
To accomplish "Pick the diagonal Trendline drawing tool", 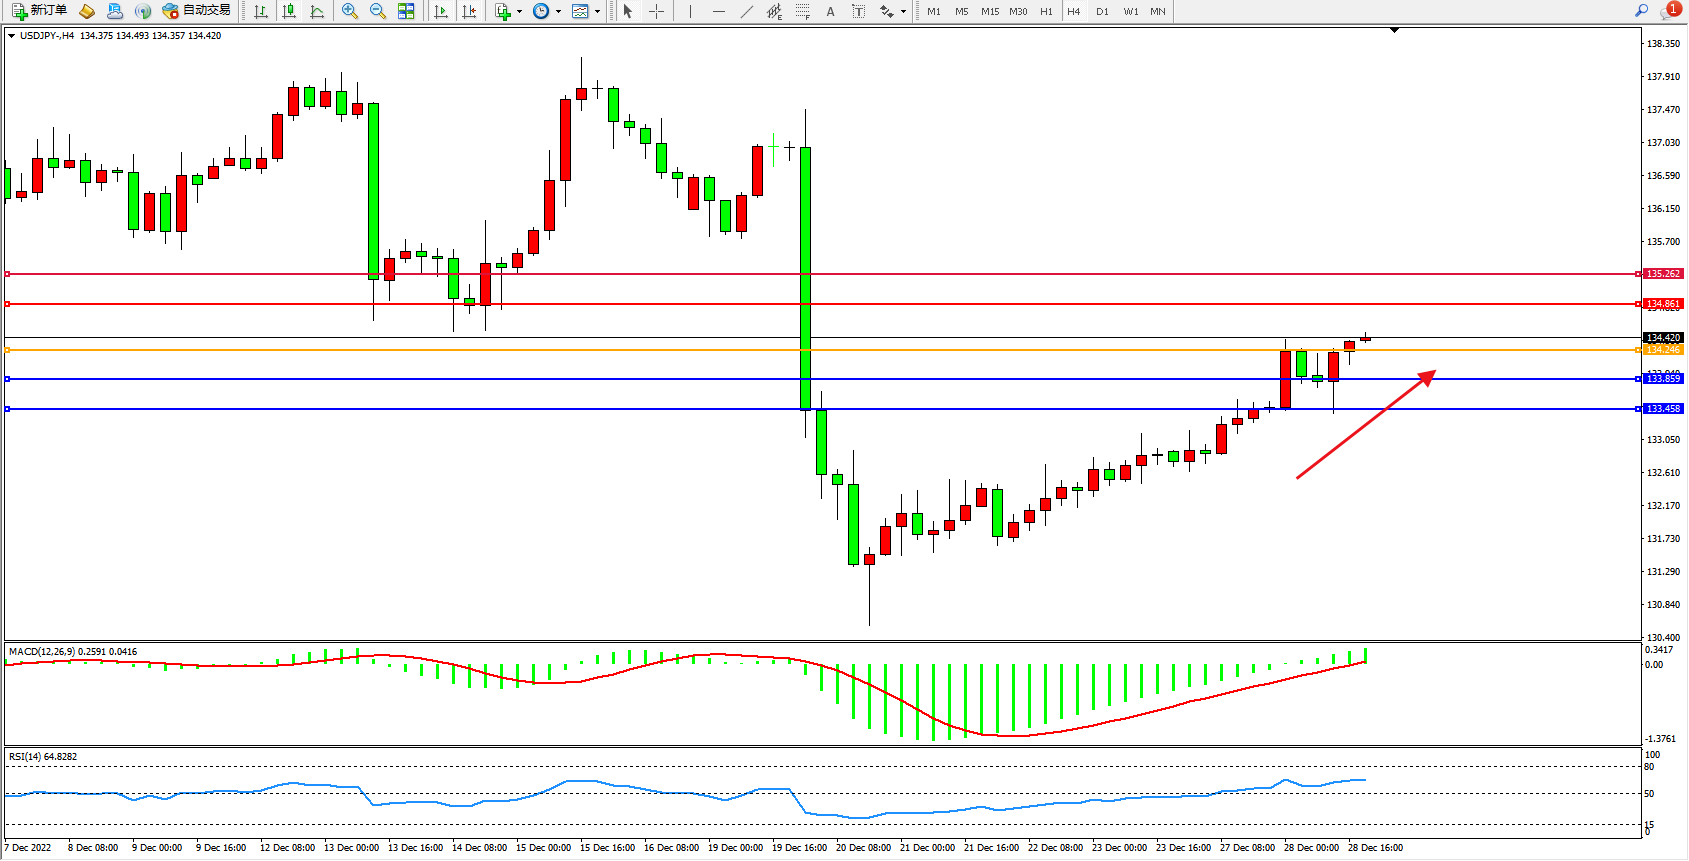I will (746, 11).
